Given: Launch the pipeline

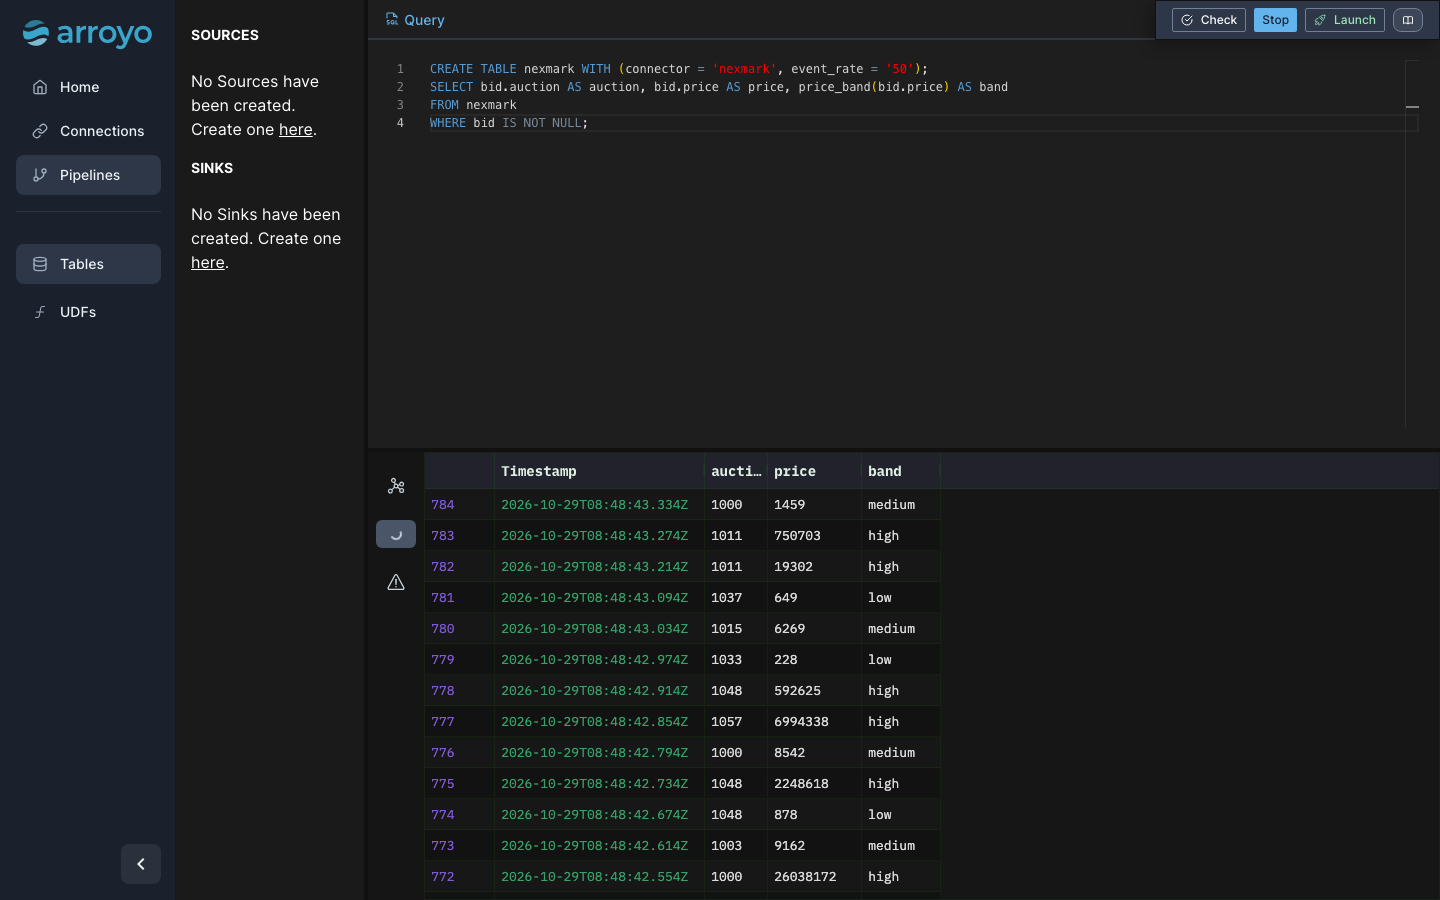Looking at the screenshot, I should (x=1345, y=20).
